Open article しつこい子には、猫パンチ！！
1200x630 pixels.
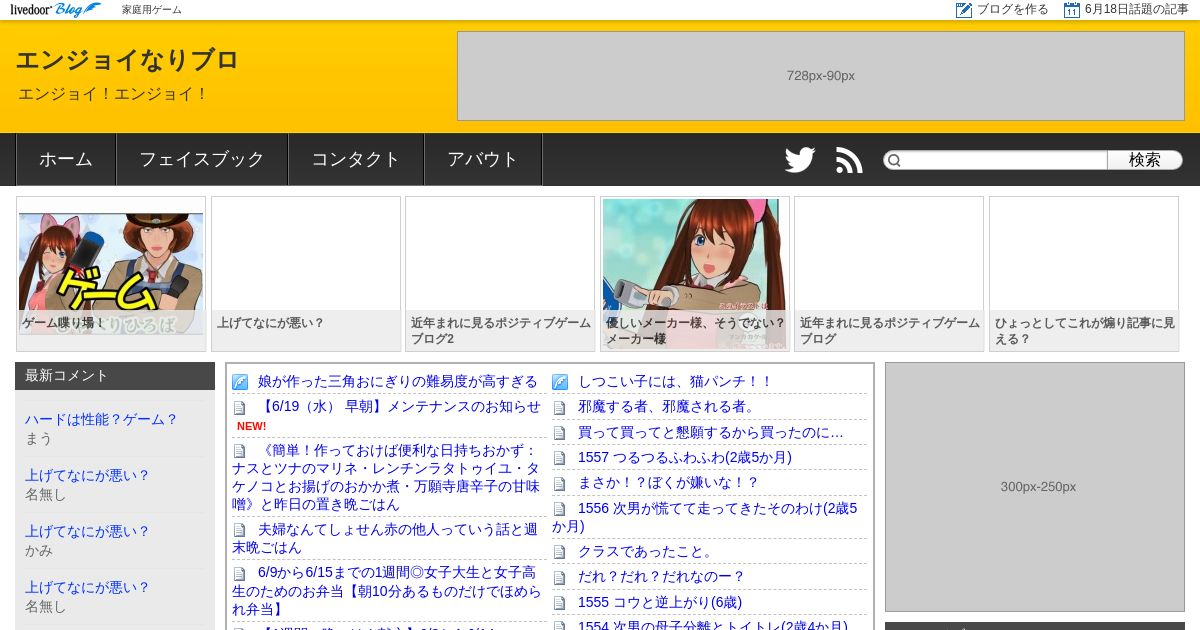click(x=675, y=382)
